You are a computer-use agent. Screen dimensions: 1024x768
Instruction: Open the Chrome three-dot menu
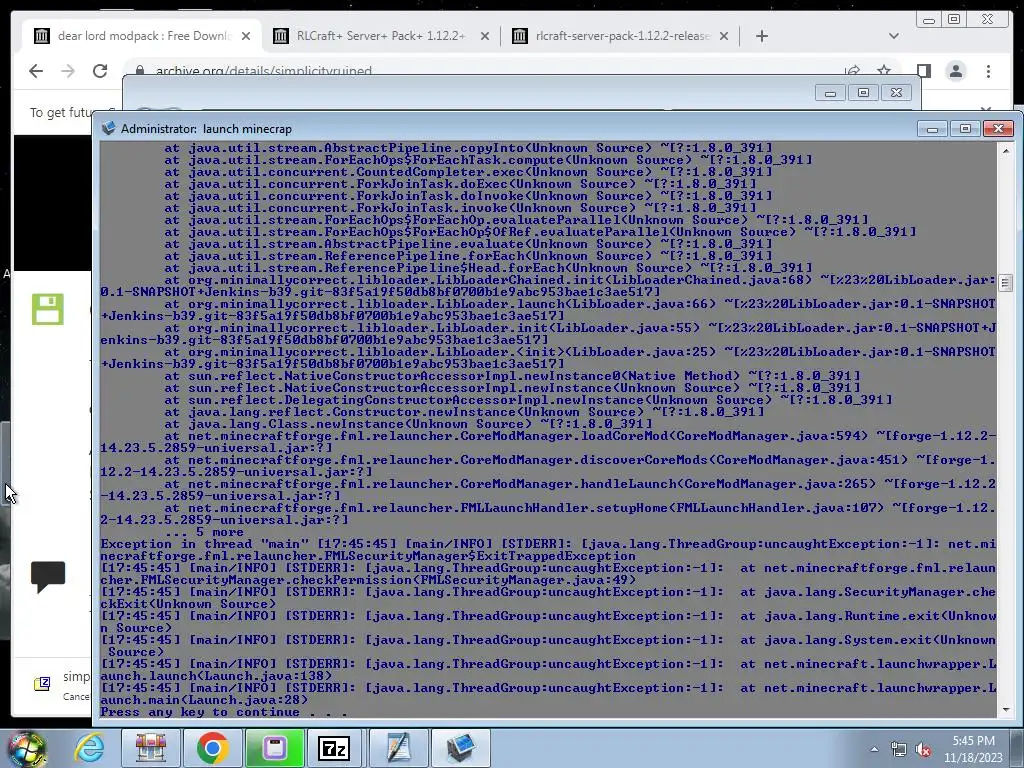tap(988, 71)
